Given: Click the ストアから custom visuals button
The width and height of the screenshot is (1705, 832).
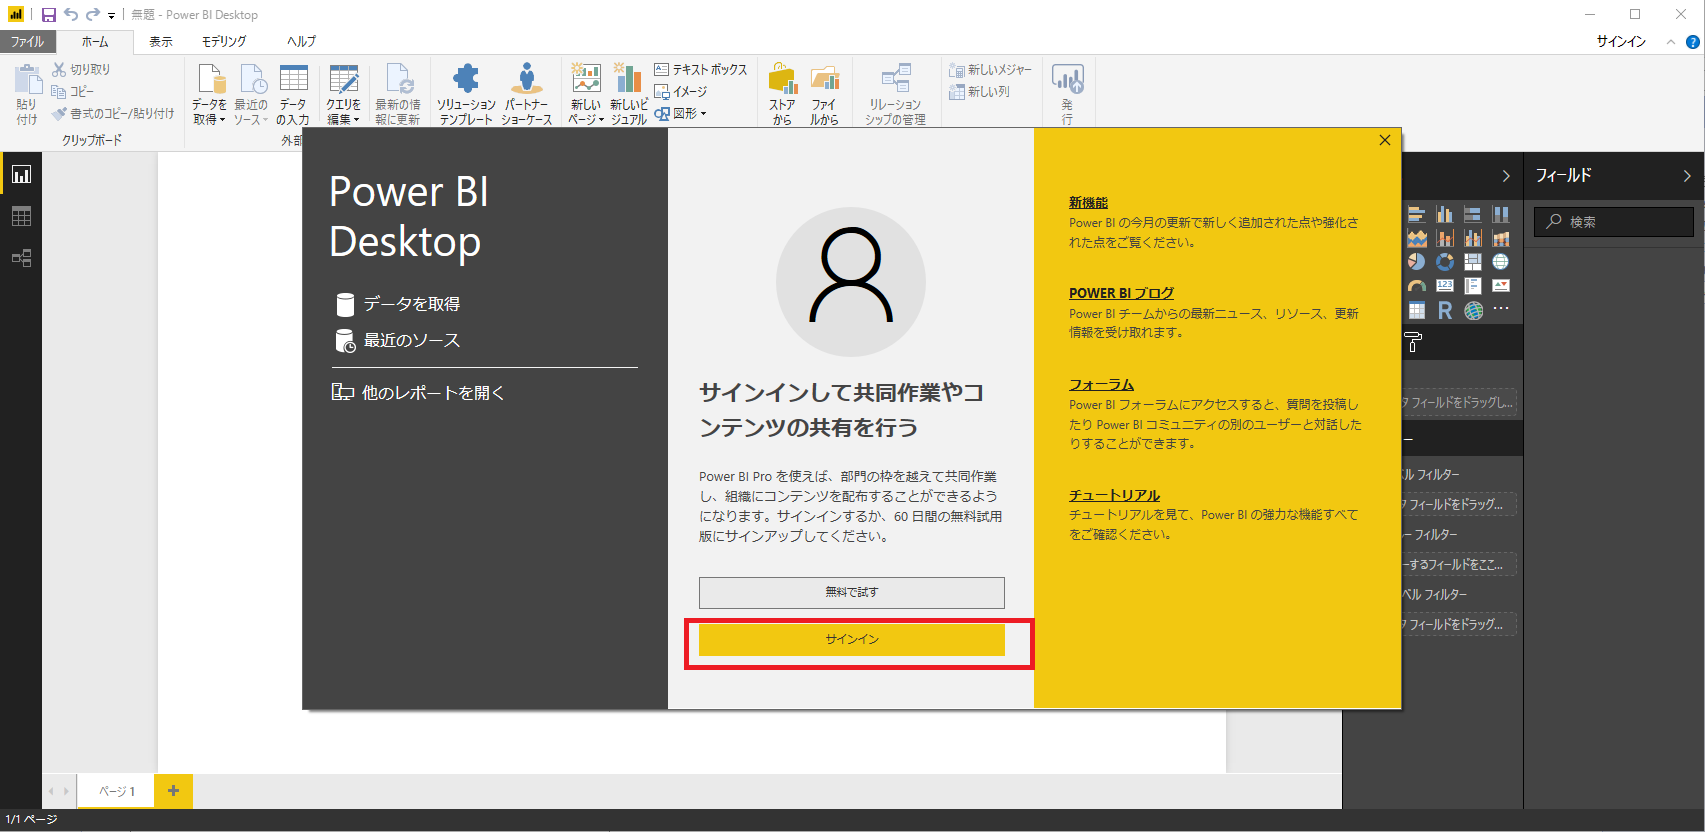Looking at the screenshot, I should [x=782, y=93].
